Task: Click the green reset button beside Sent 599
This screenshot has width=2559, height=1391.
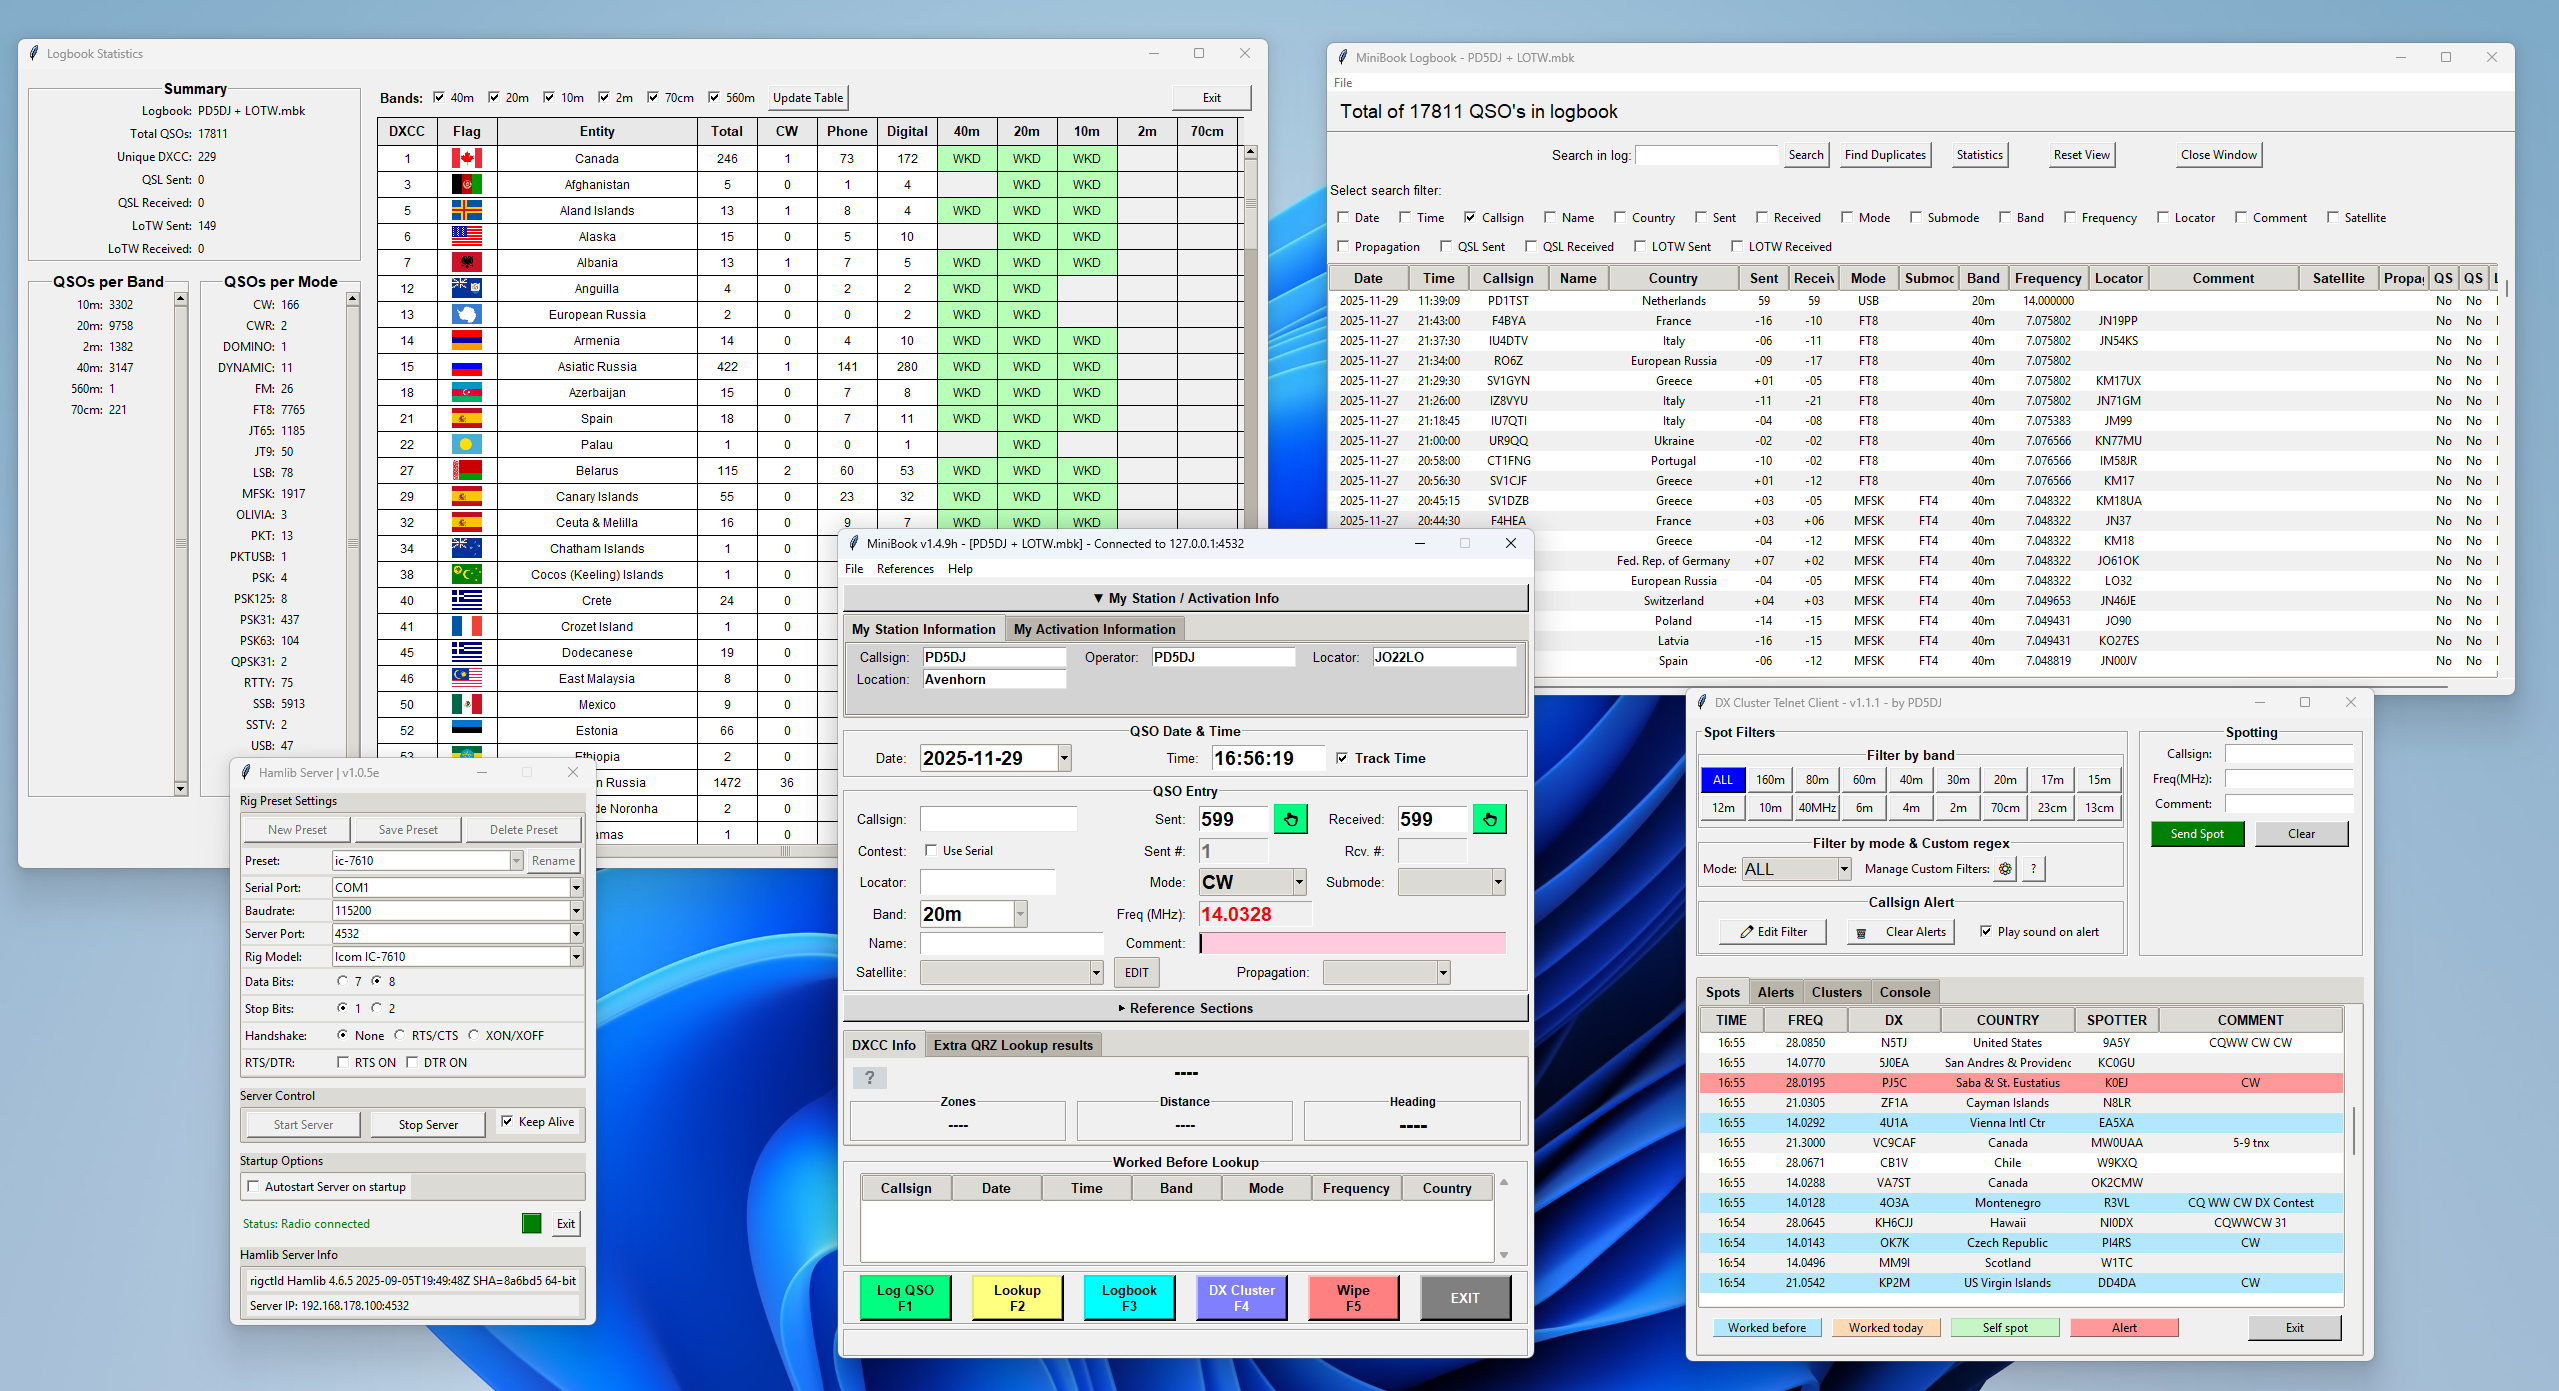Action: point(1290,819)
